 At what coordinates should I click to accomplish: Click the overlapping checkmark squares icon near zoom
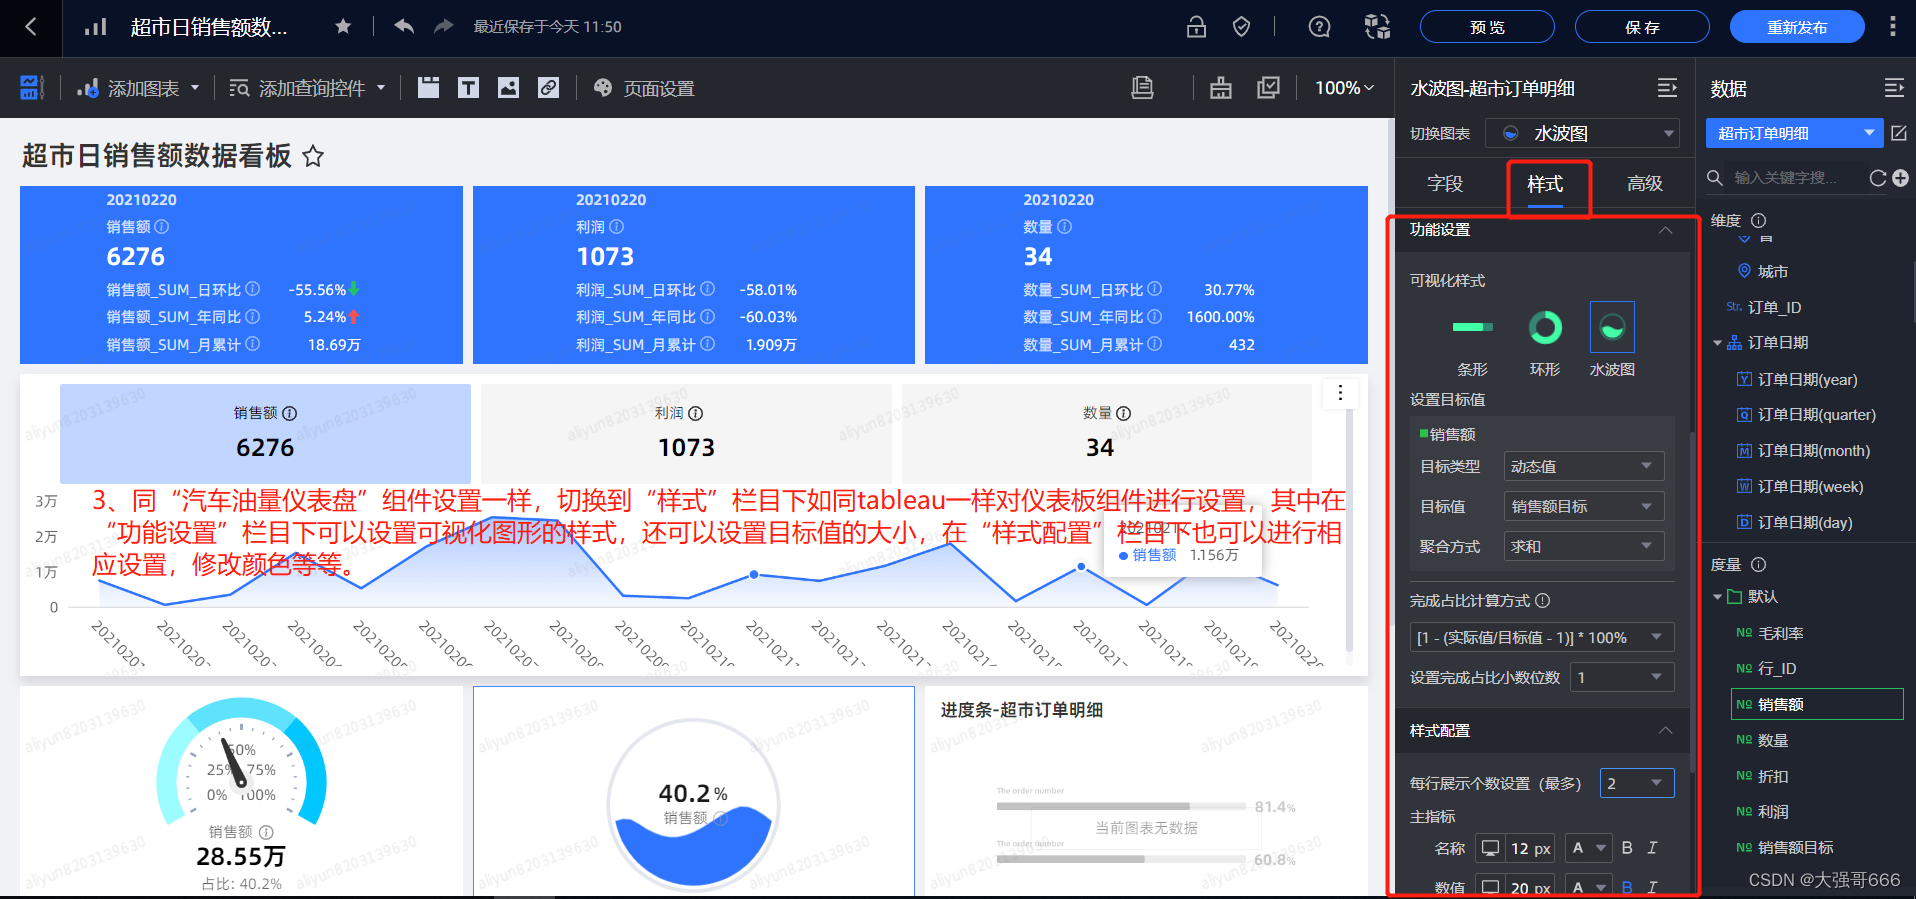(x=1268, y=88)
